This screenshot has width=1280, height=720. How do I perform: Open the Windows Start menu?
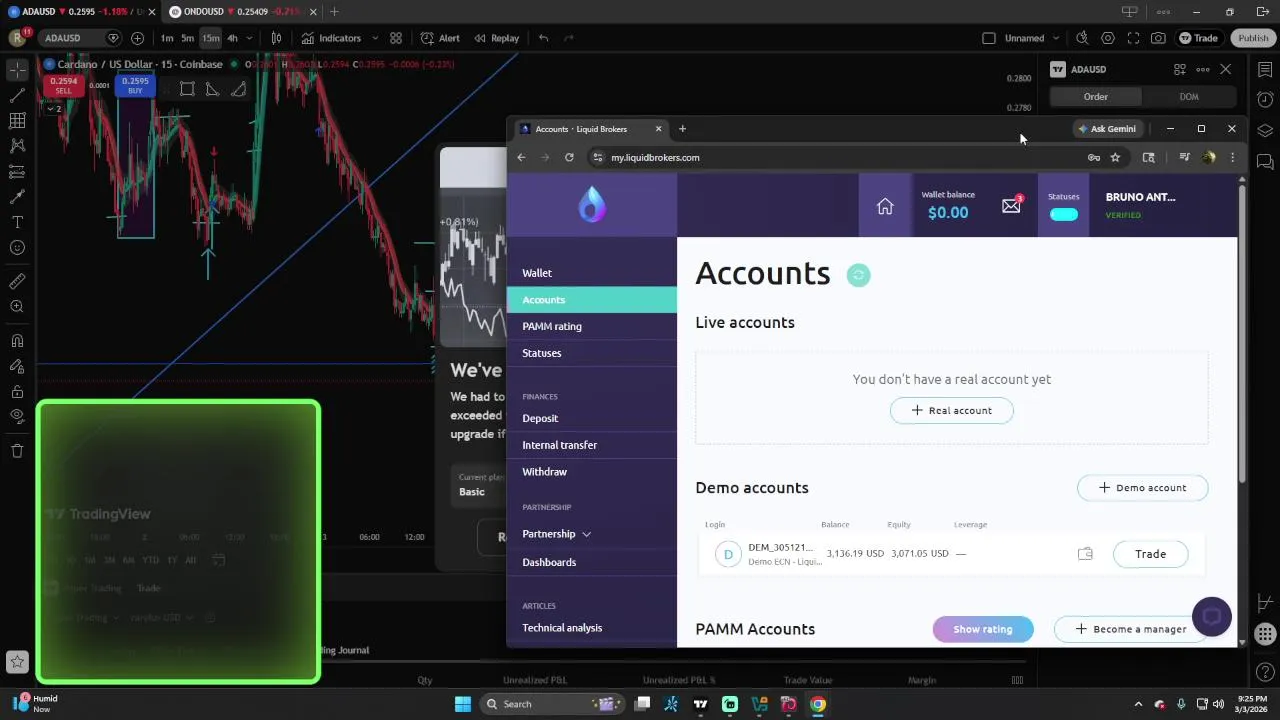[463, 704]
